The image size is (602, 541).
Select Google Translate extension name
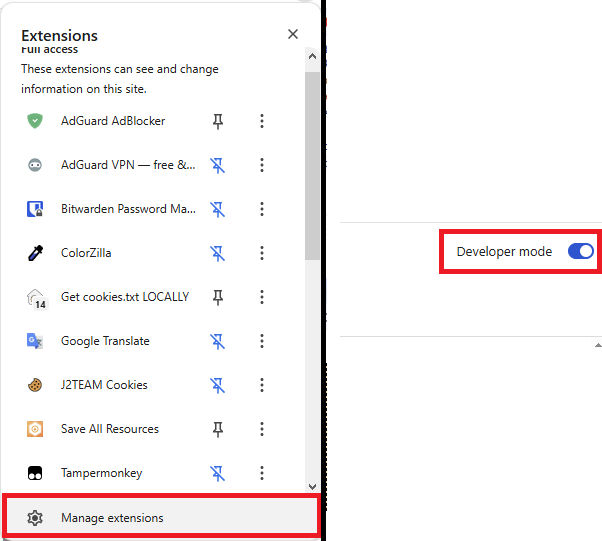pos(105,341)
